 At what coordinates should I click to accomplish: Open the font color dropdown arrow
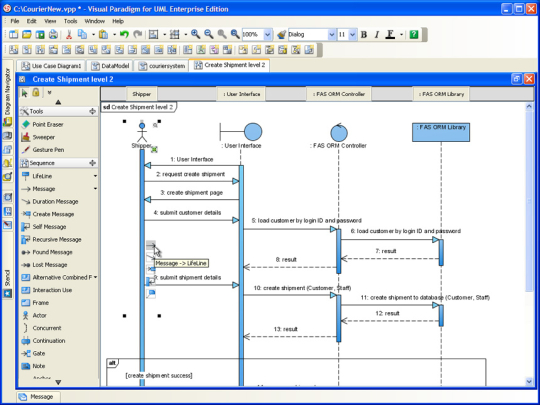point(401,34)
